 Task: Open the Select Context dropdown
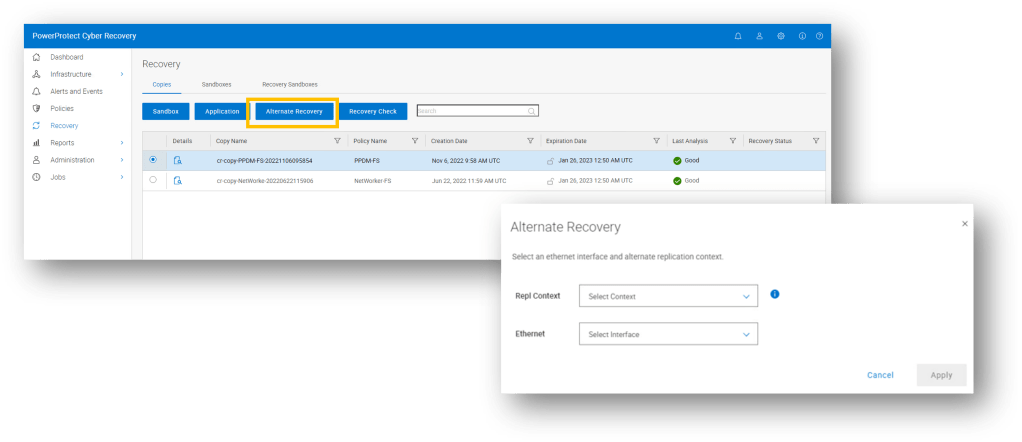pyautogui.click(x=668, y=296)
